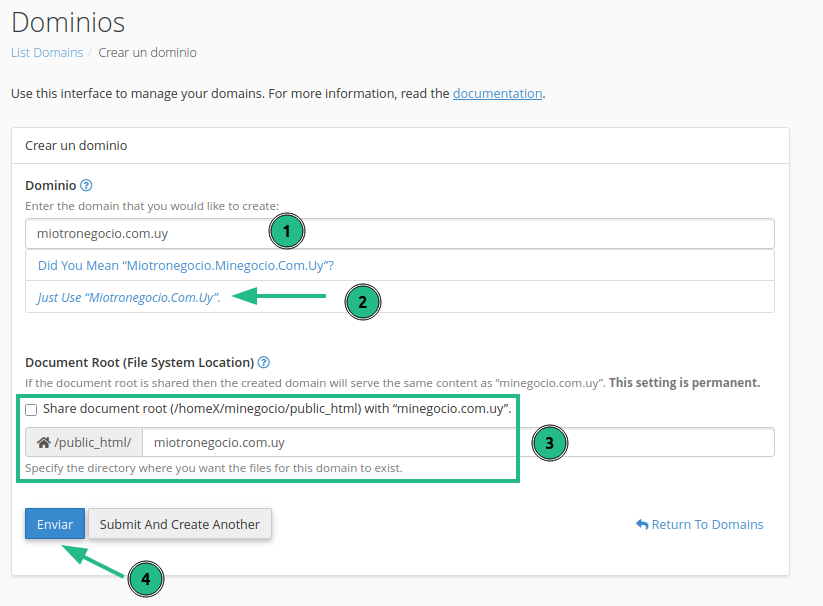The width and height of the screenshot is (823, 606).
Task: Click the green step 3 number marker
Action: pyautogui.click(x=549, y=442)
